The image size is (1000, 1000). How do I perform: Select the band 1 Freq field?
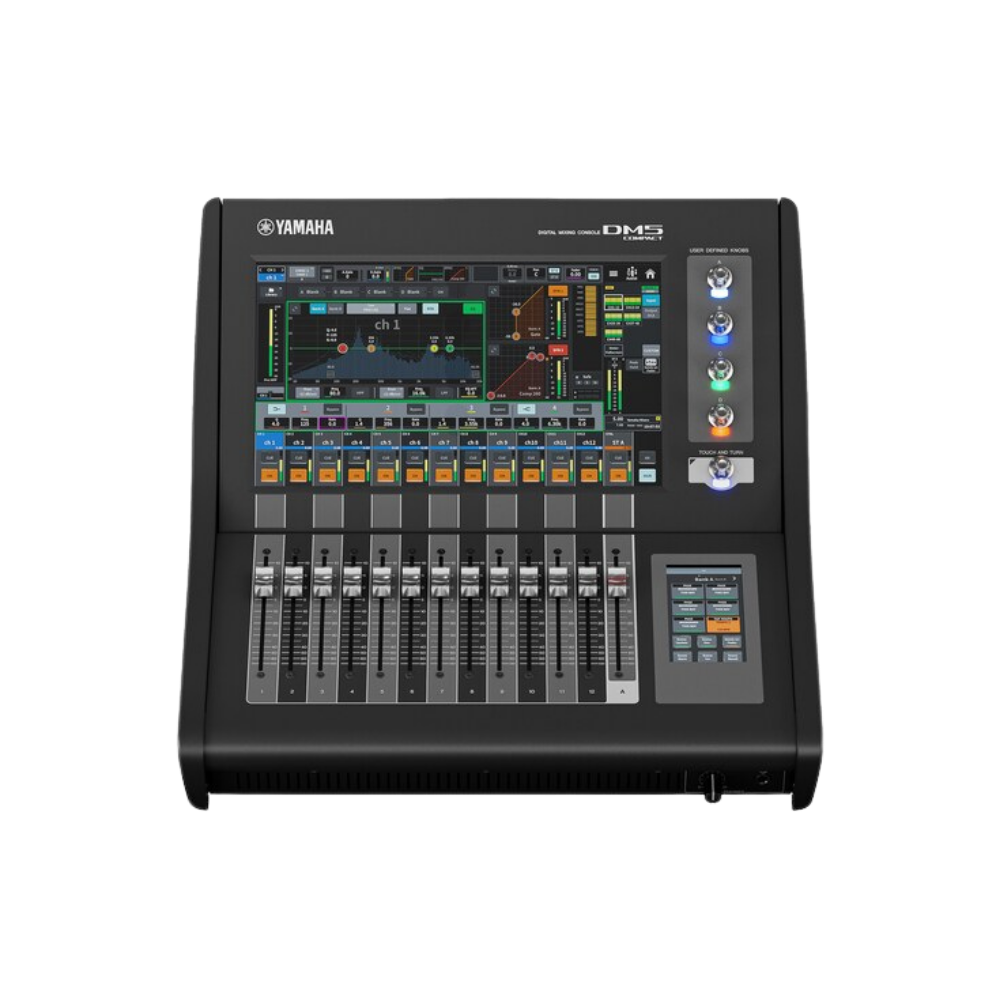pyautogui.click(x=304, y=422)
